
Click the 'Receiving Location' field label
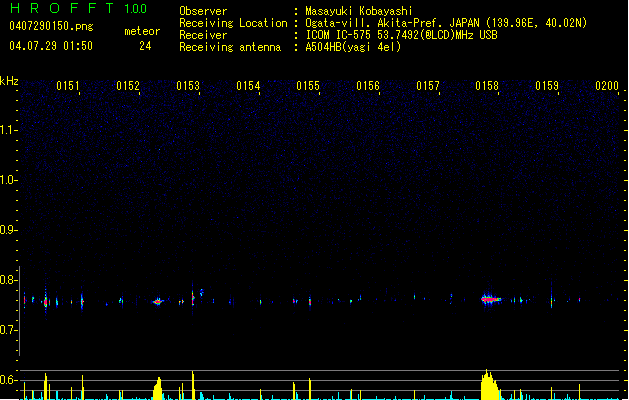tap(233, 23)
